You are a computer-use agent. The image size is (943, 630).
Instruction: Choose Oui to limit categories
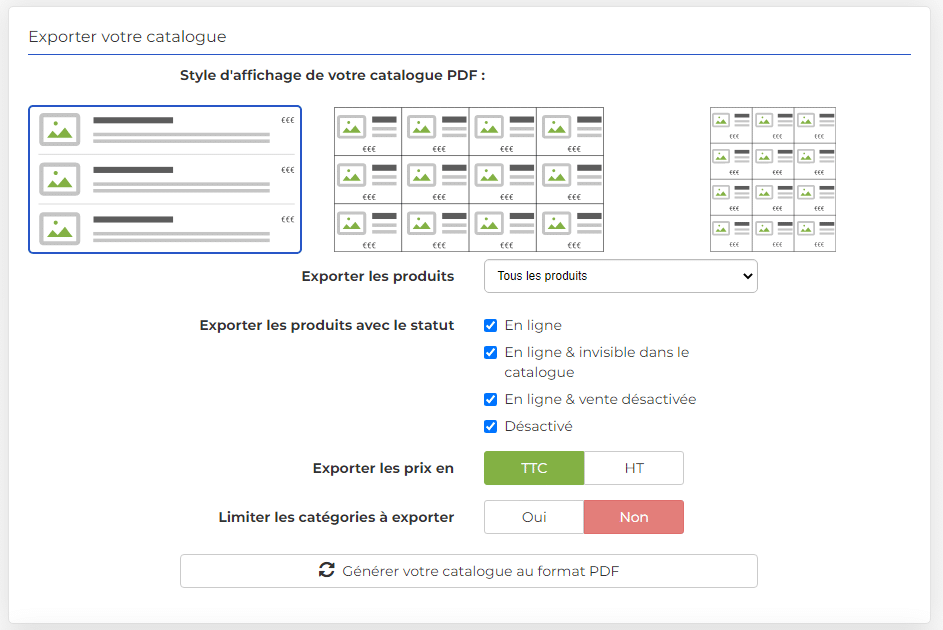[534, 517]
